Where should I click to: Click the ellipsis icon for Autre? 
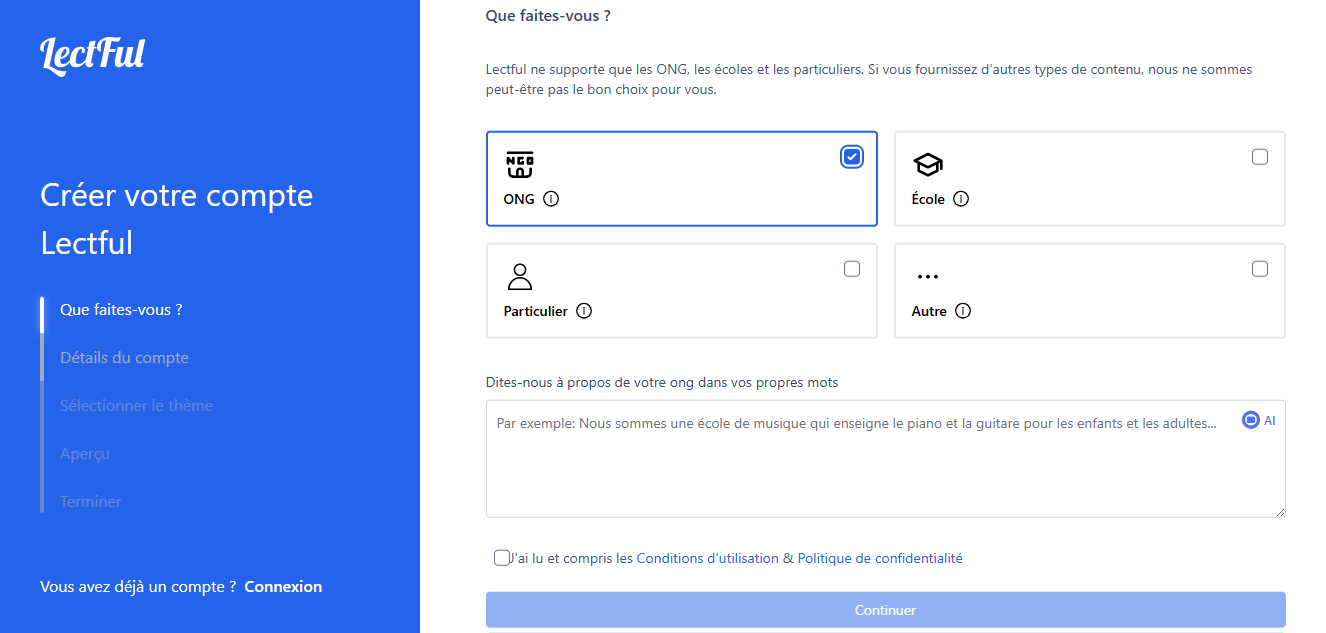click(x=927, y=275)
